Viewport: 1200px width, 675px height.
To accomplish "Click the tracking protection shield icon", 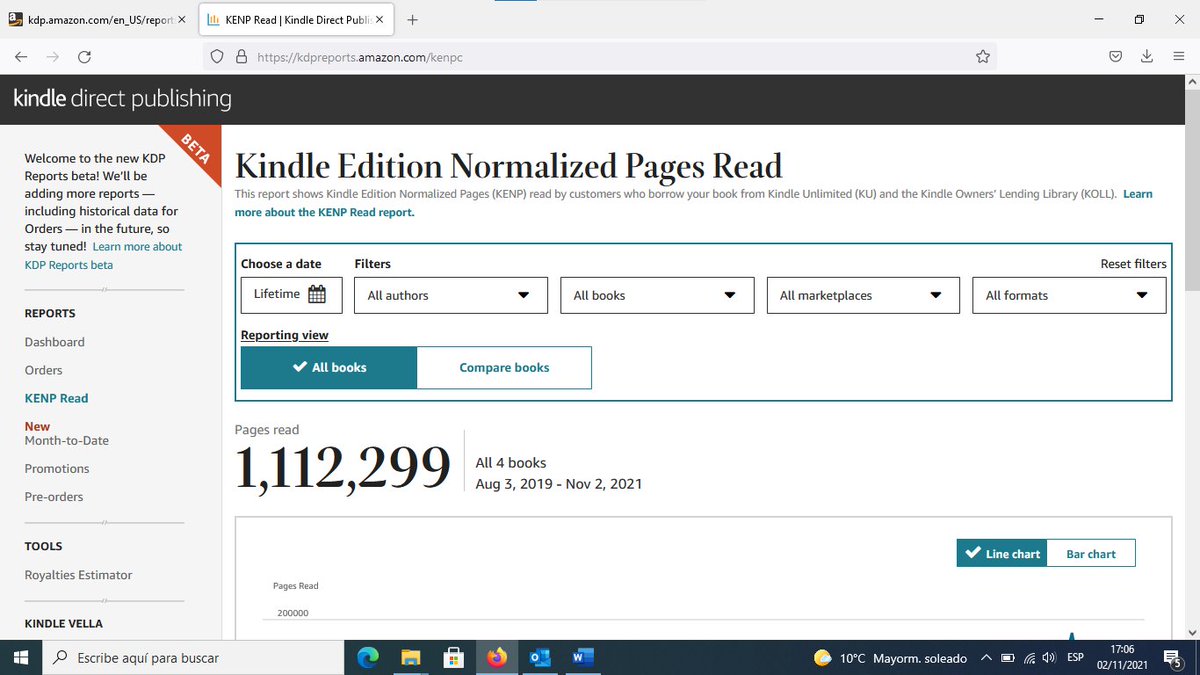I will (217, 57).
